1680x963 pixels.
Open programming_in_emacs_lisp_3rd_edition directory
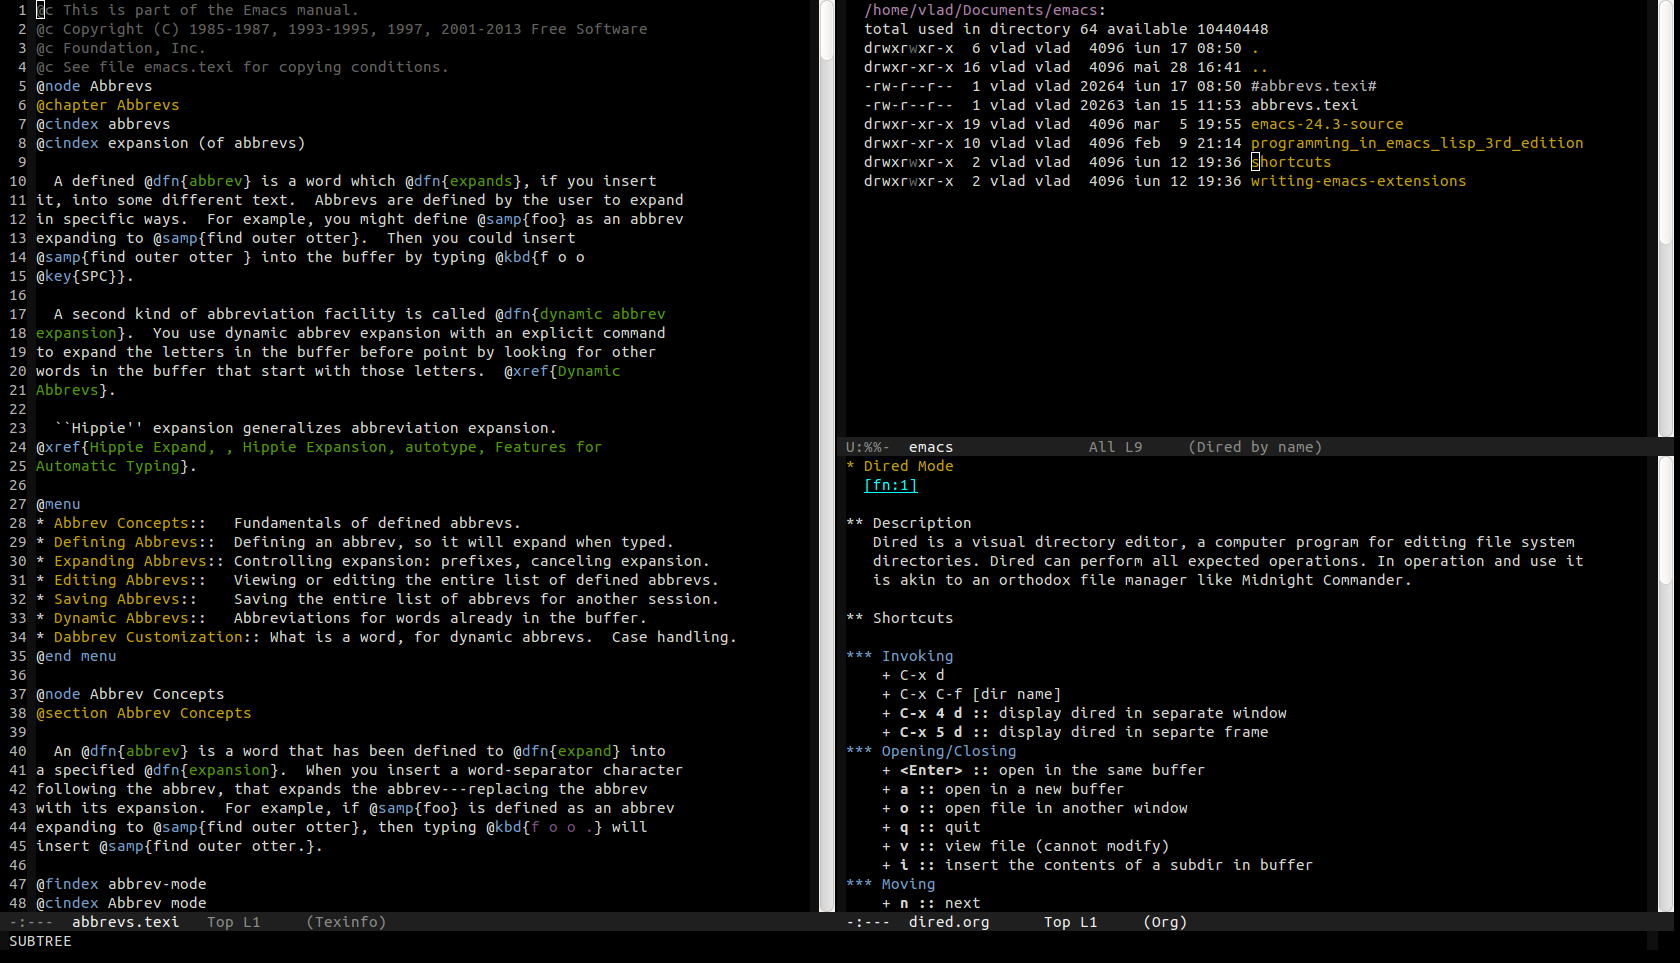click(x=1417, y=143)
